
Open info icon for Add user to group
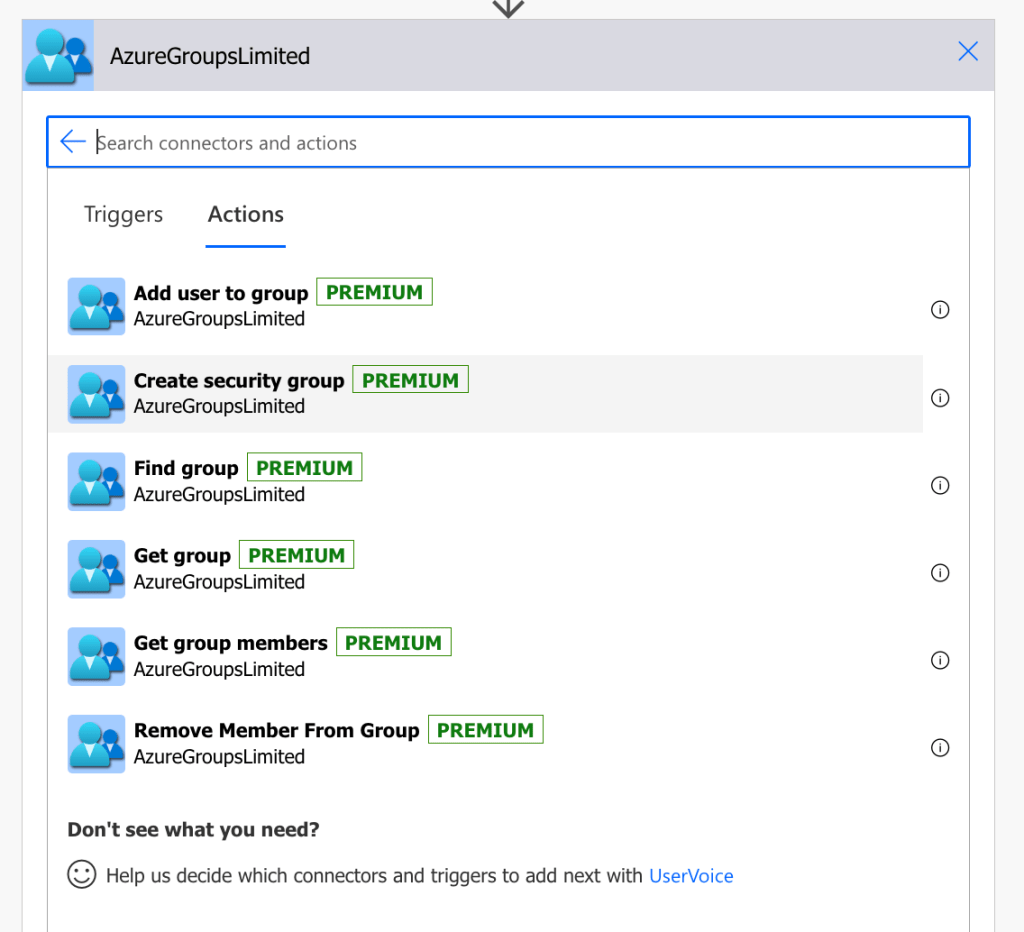939,310
